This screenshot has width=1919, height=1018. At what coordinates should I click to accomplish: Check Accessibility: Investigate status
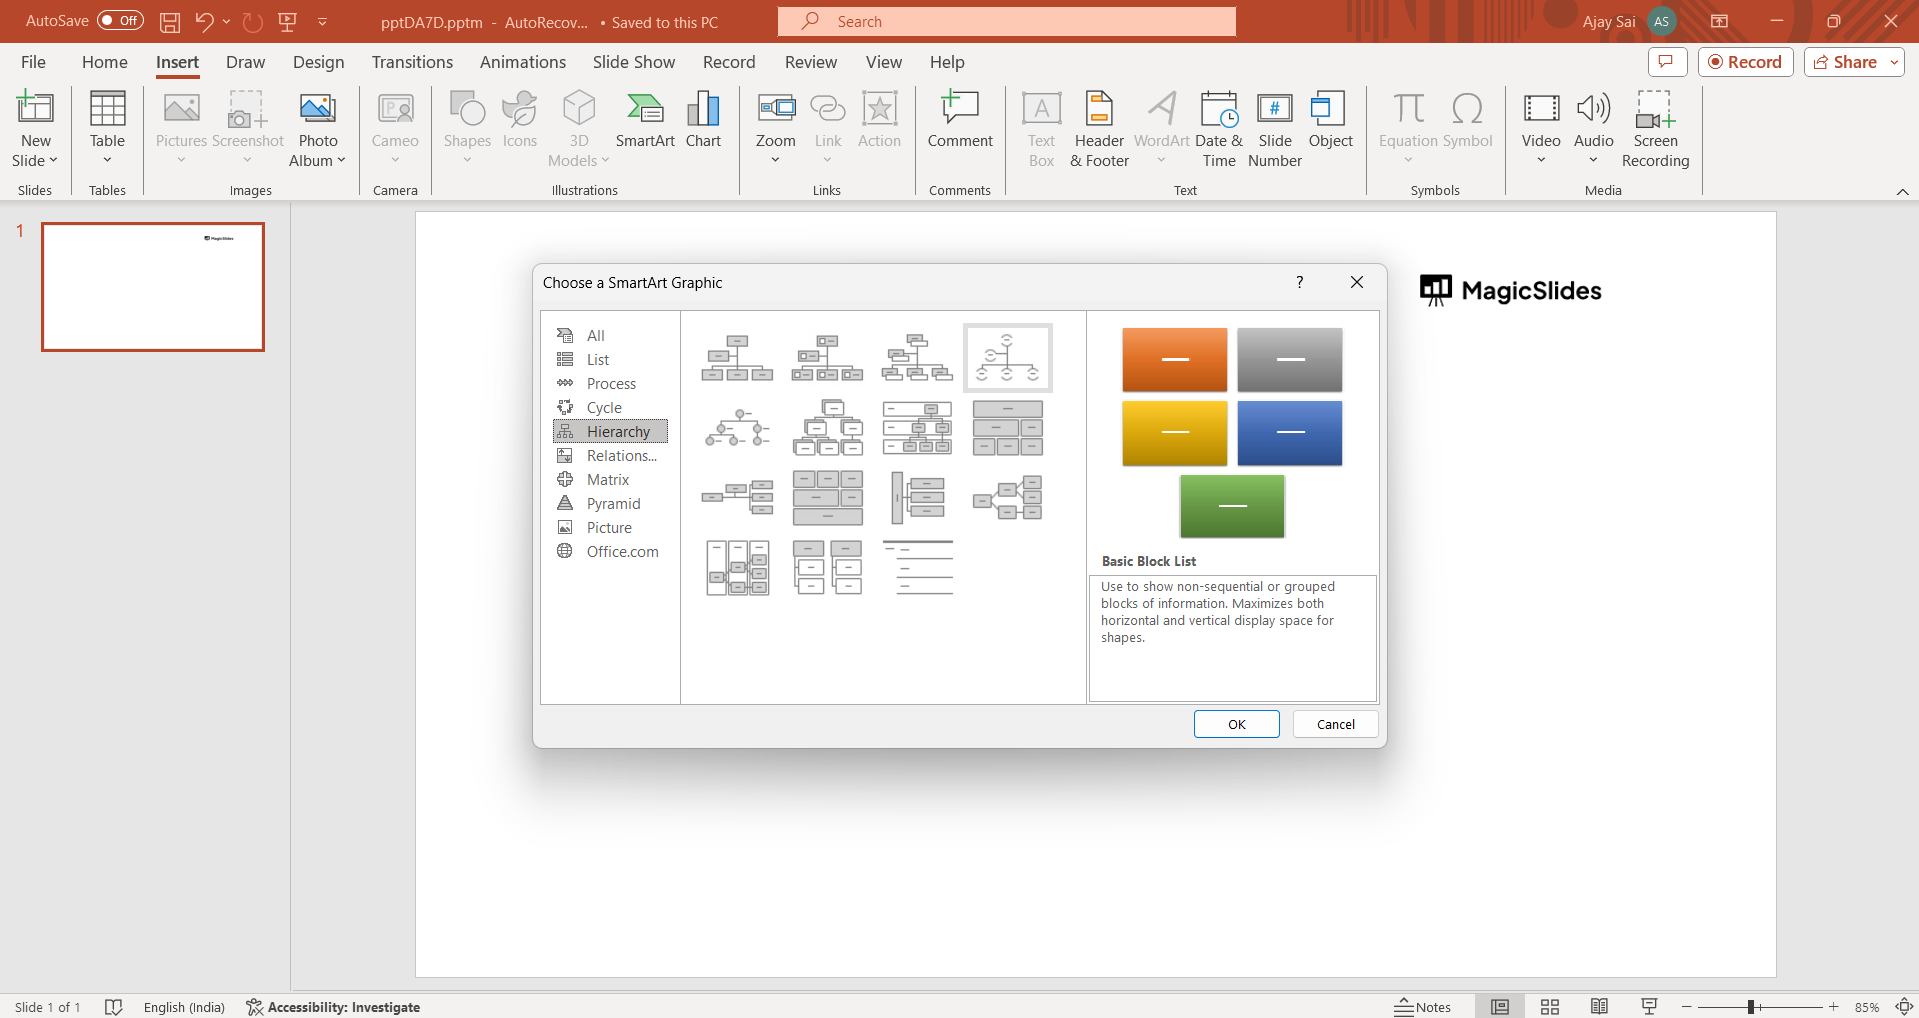[x=333, y=1007]
